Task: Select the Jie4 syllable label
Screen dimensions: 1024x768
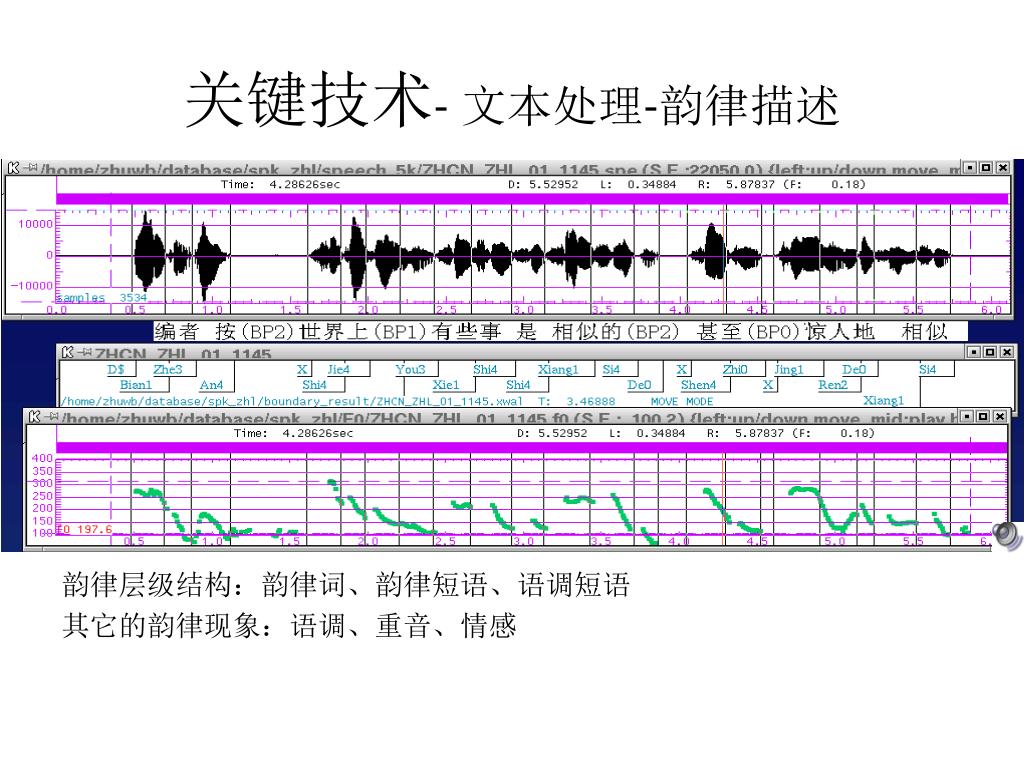Action: (x=338, y=369)
